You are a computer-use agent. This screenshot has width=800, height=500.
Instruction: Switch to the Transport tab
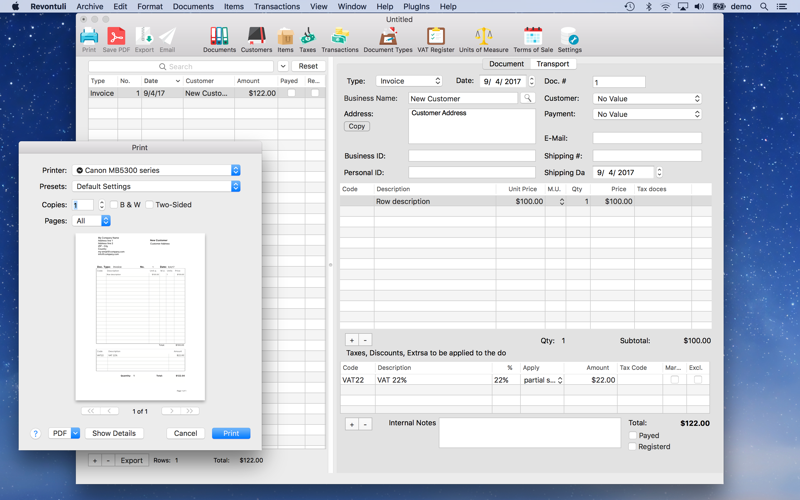pyautogui.click(x=552, y=64)
